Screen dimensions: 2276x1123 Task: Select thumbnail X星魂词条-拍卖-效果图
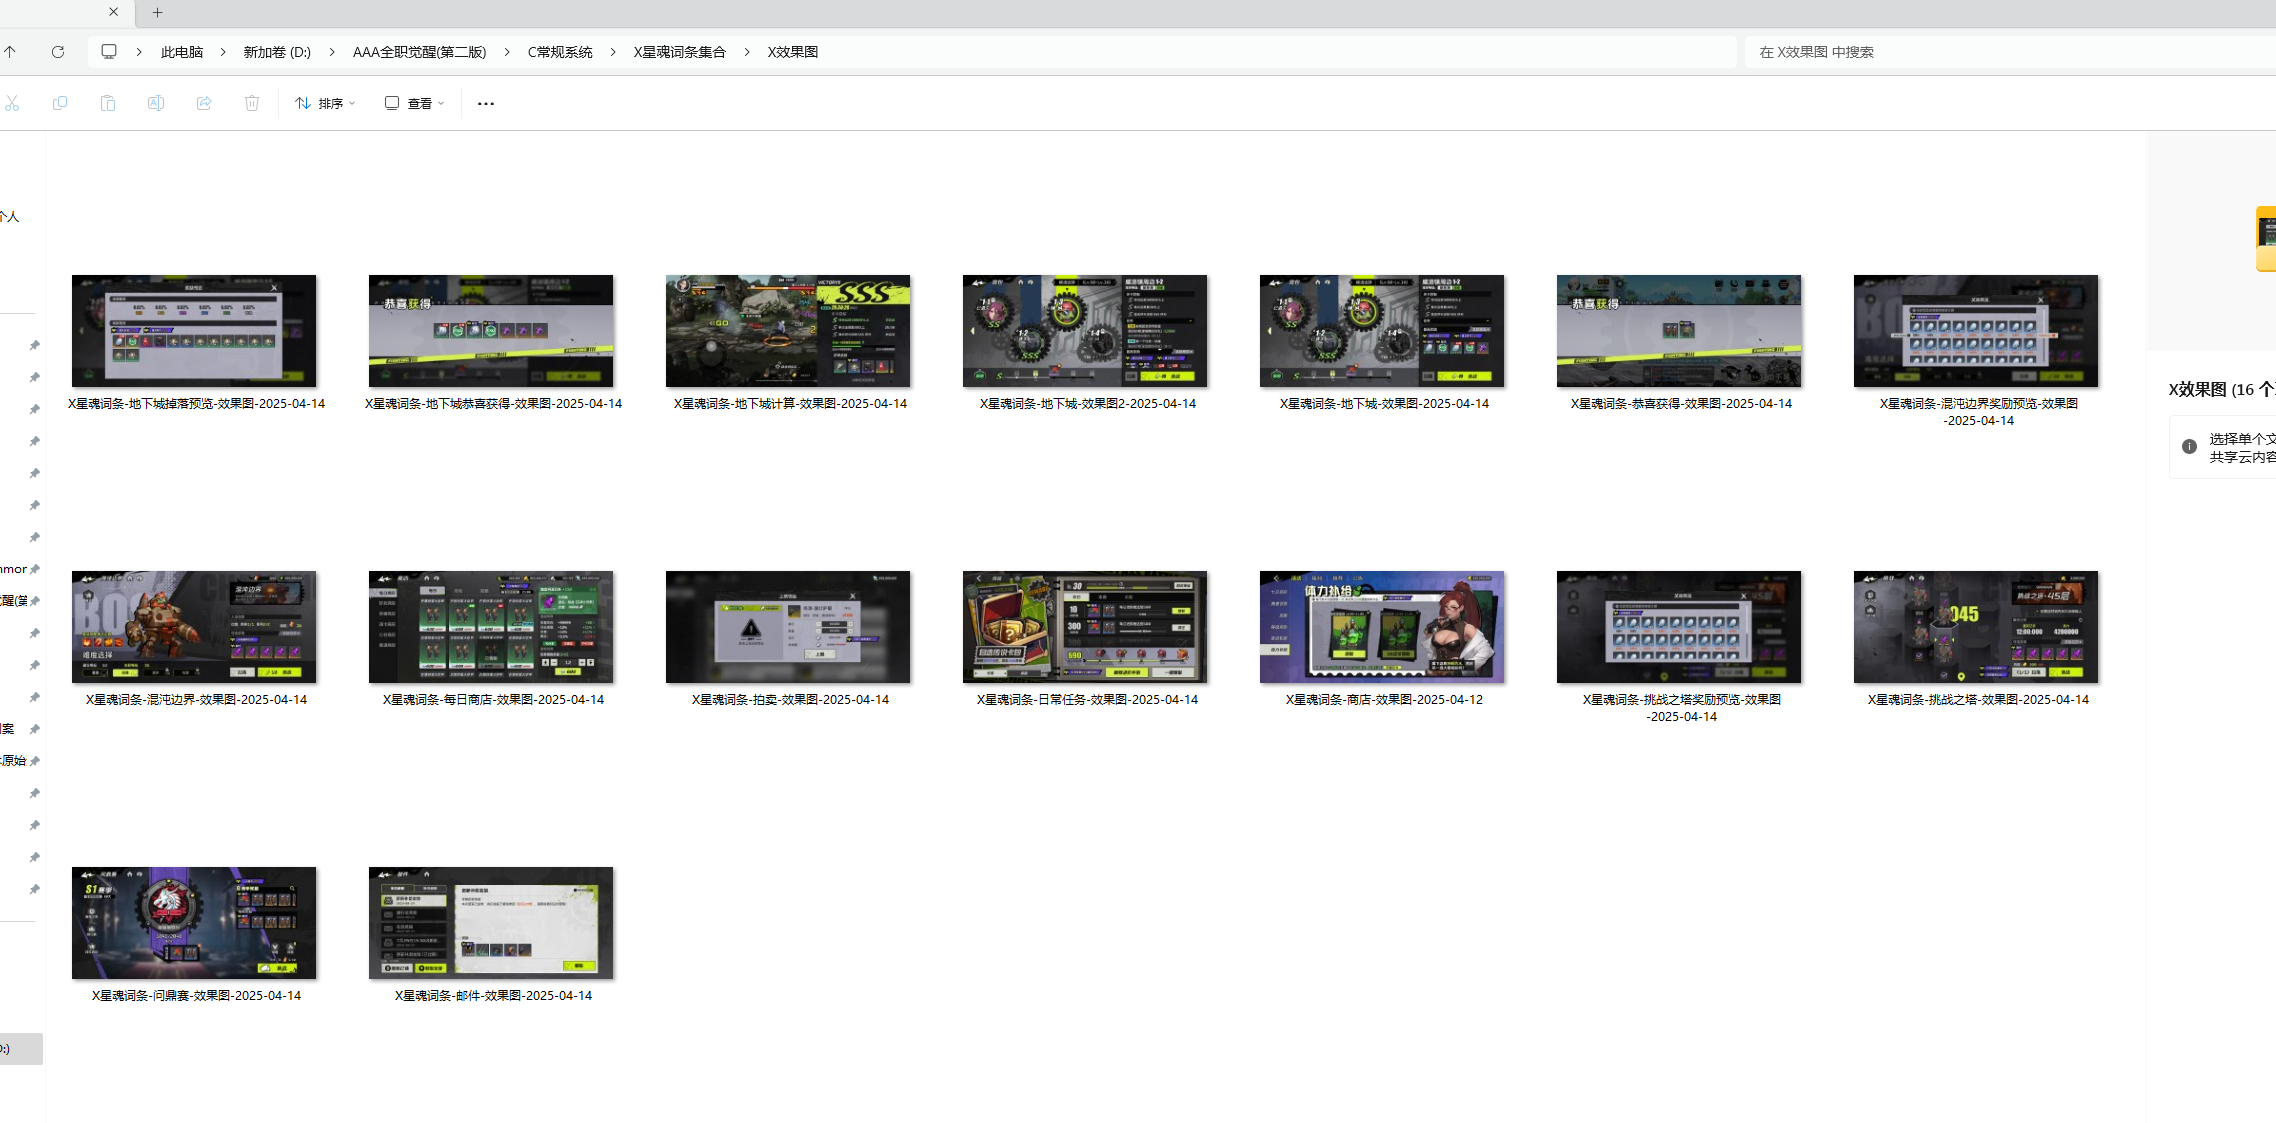click(788, 627)
